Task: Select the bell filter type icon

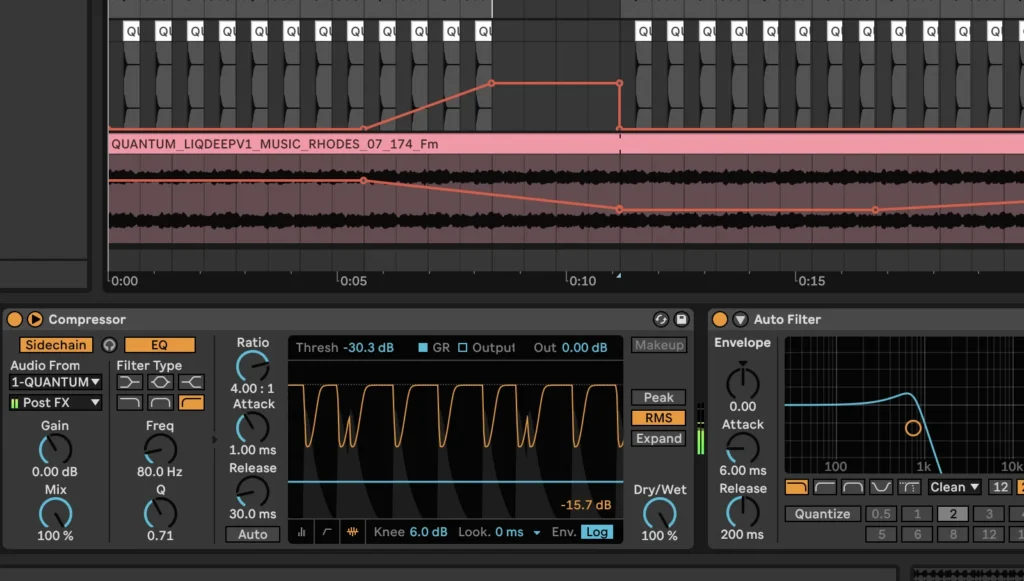Action: point(160,381)
